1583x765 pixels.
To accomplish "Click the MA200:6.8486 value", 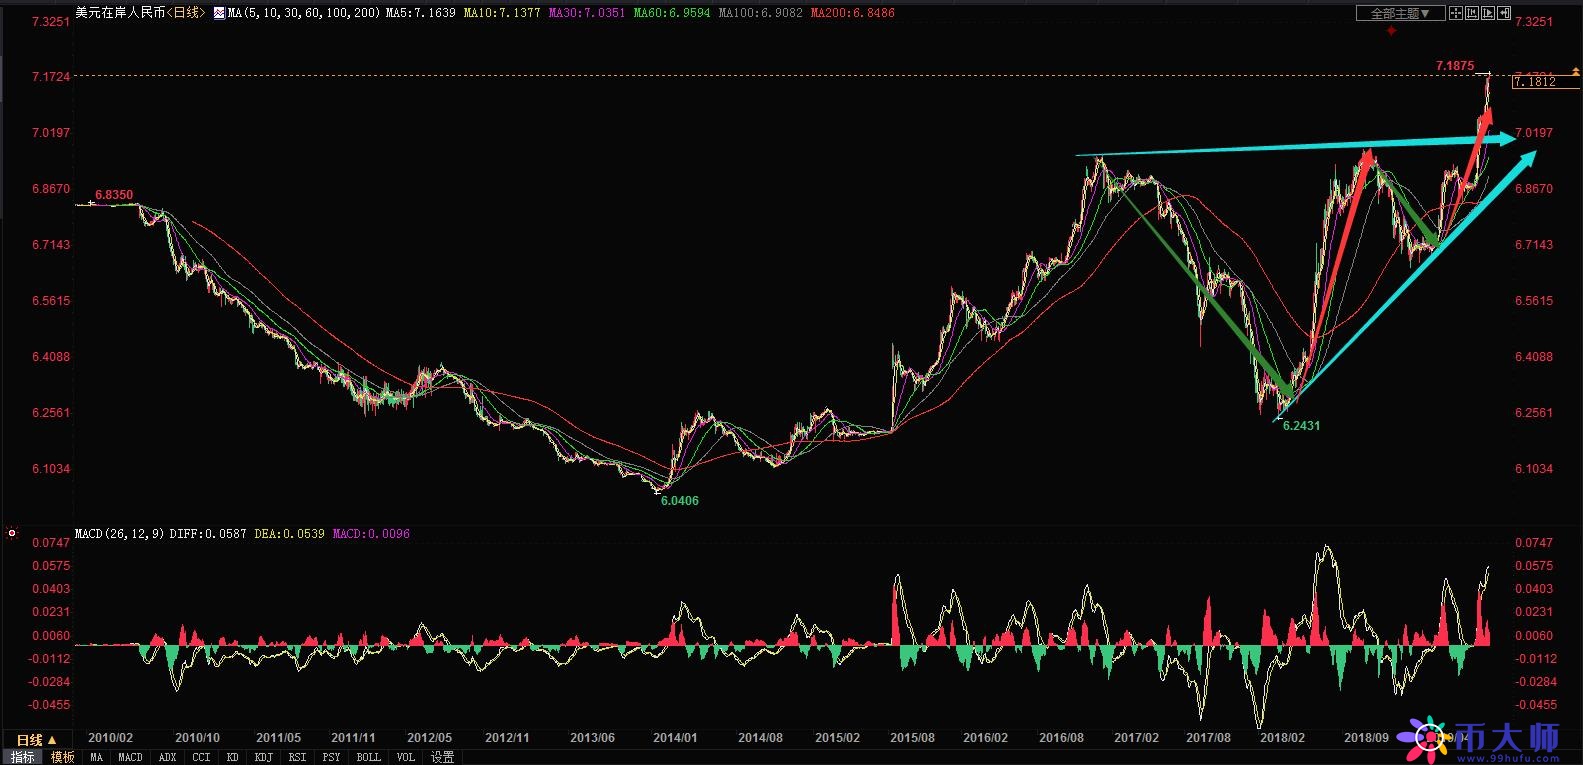I will pos(853,13).
